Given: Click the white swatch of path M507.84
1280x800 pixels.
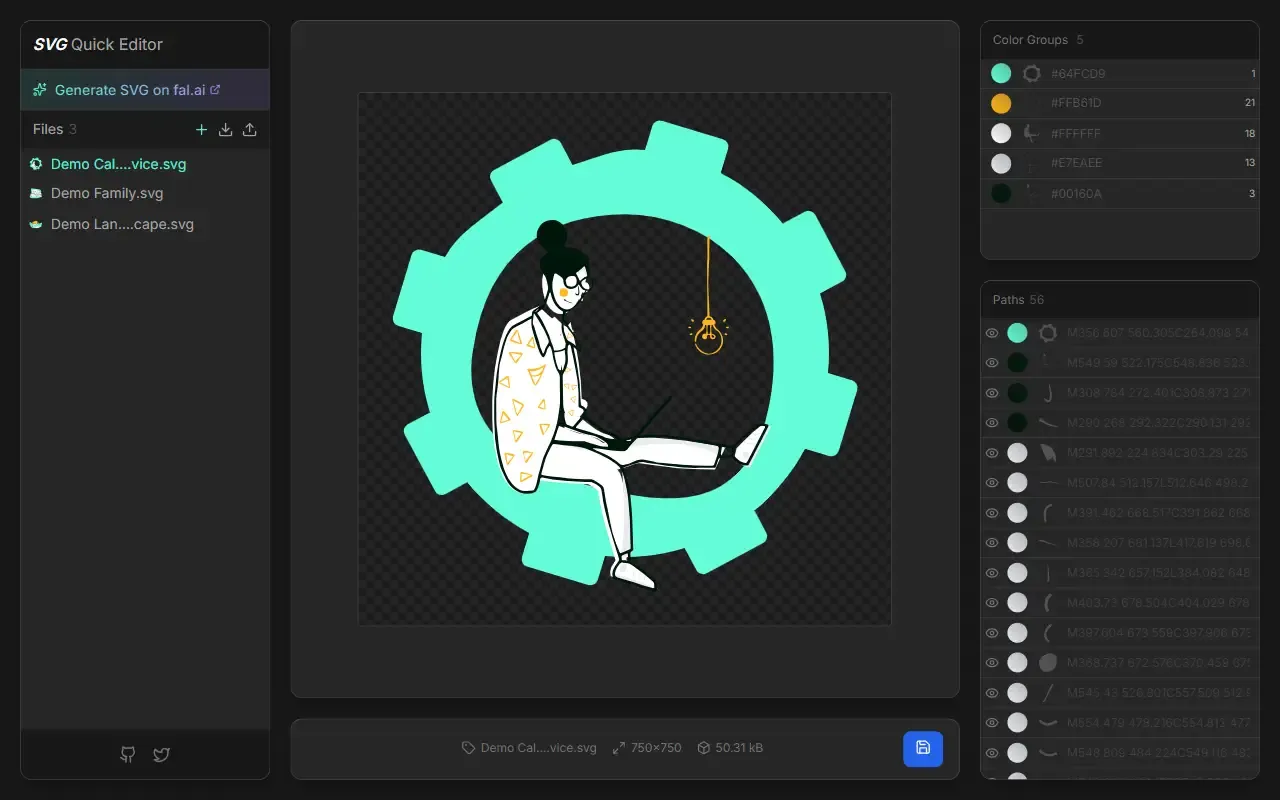Looking at the screenshot, I should point(1017,483).
